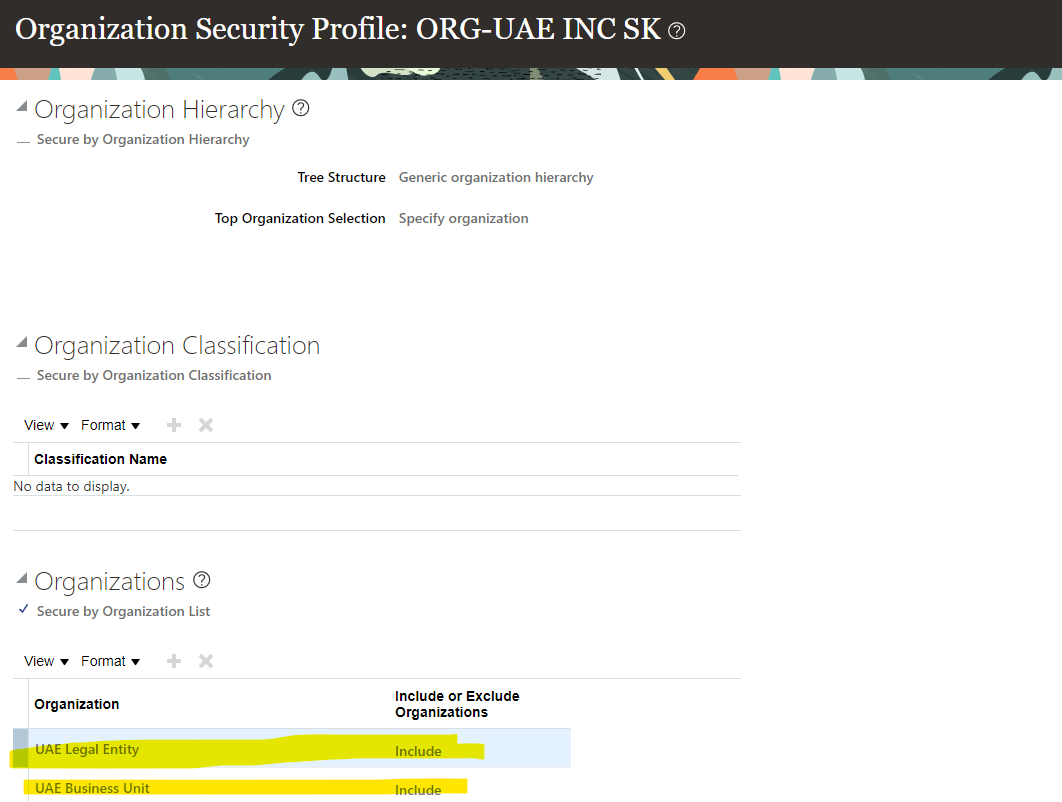Click the Top Organization Selection label

(300, 219)
